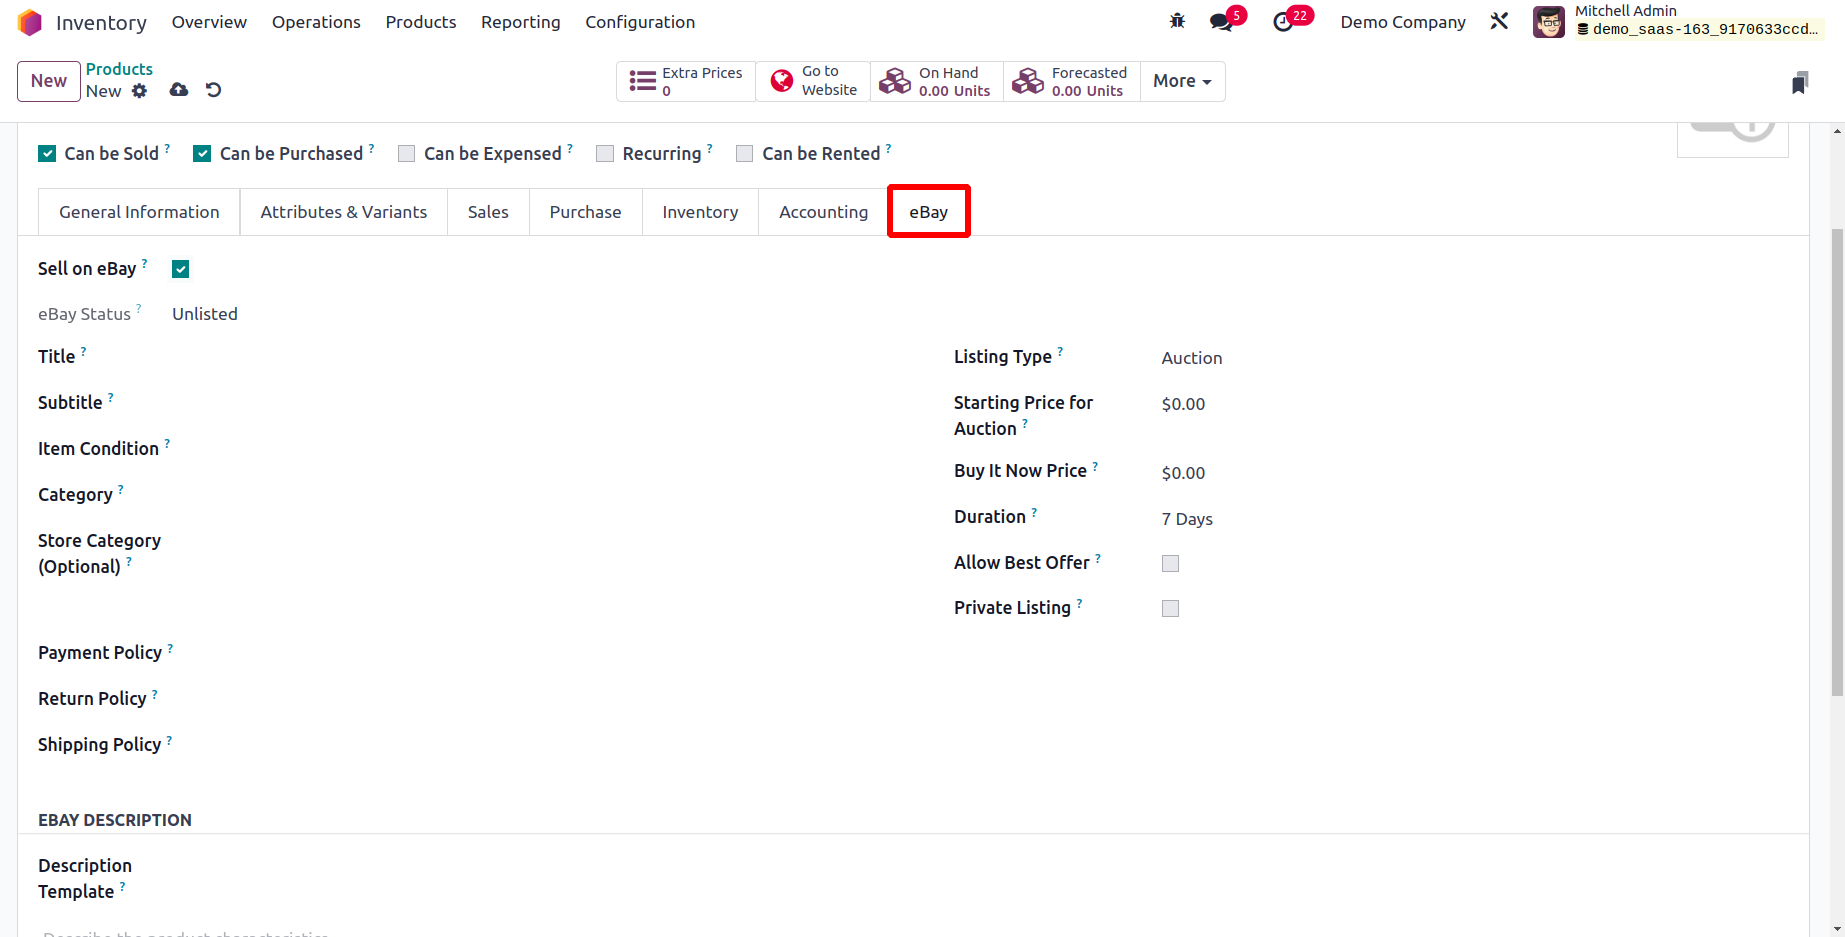Click Go to Website button
Image resolution: width=1845 pixels, height=937 pixels.
tap(813, 81)
